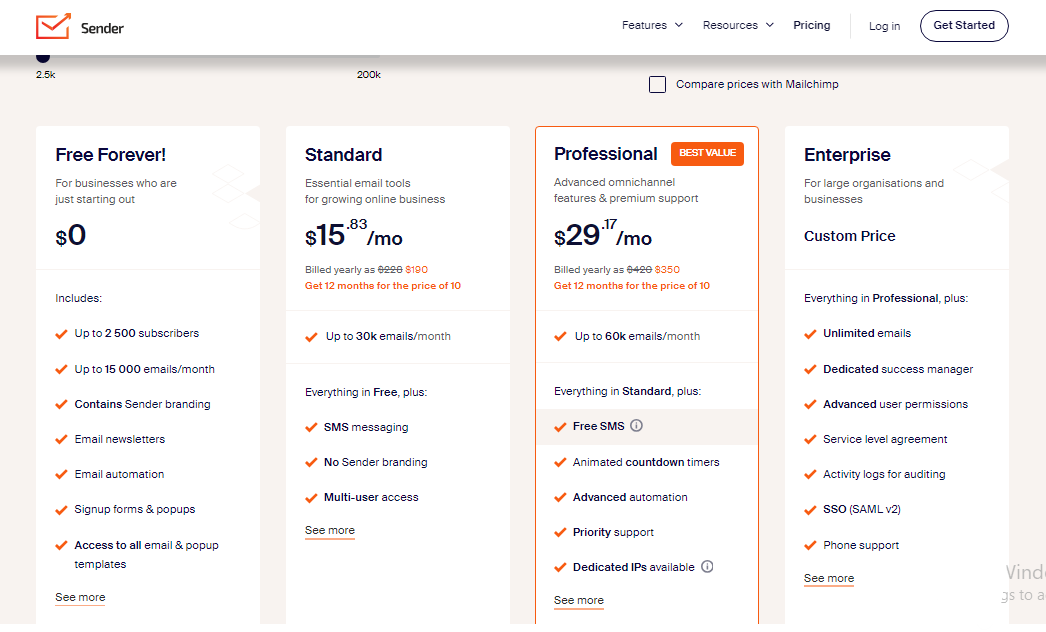Expand See more under Professional plan
Screen dimensions: 1046x632
coord(578,601)
